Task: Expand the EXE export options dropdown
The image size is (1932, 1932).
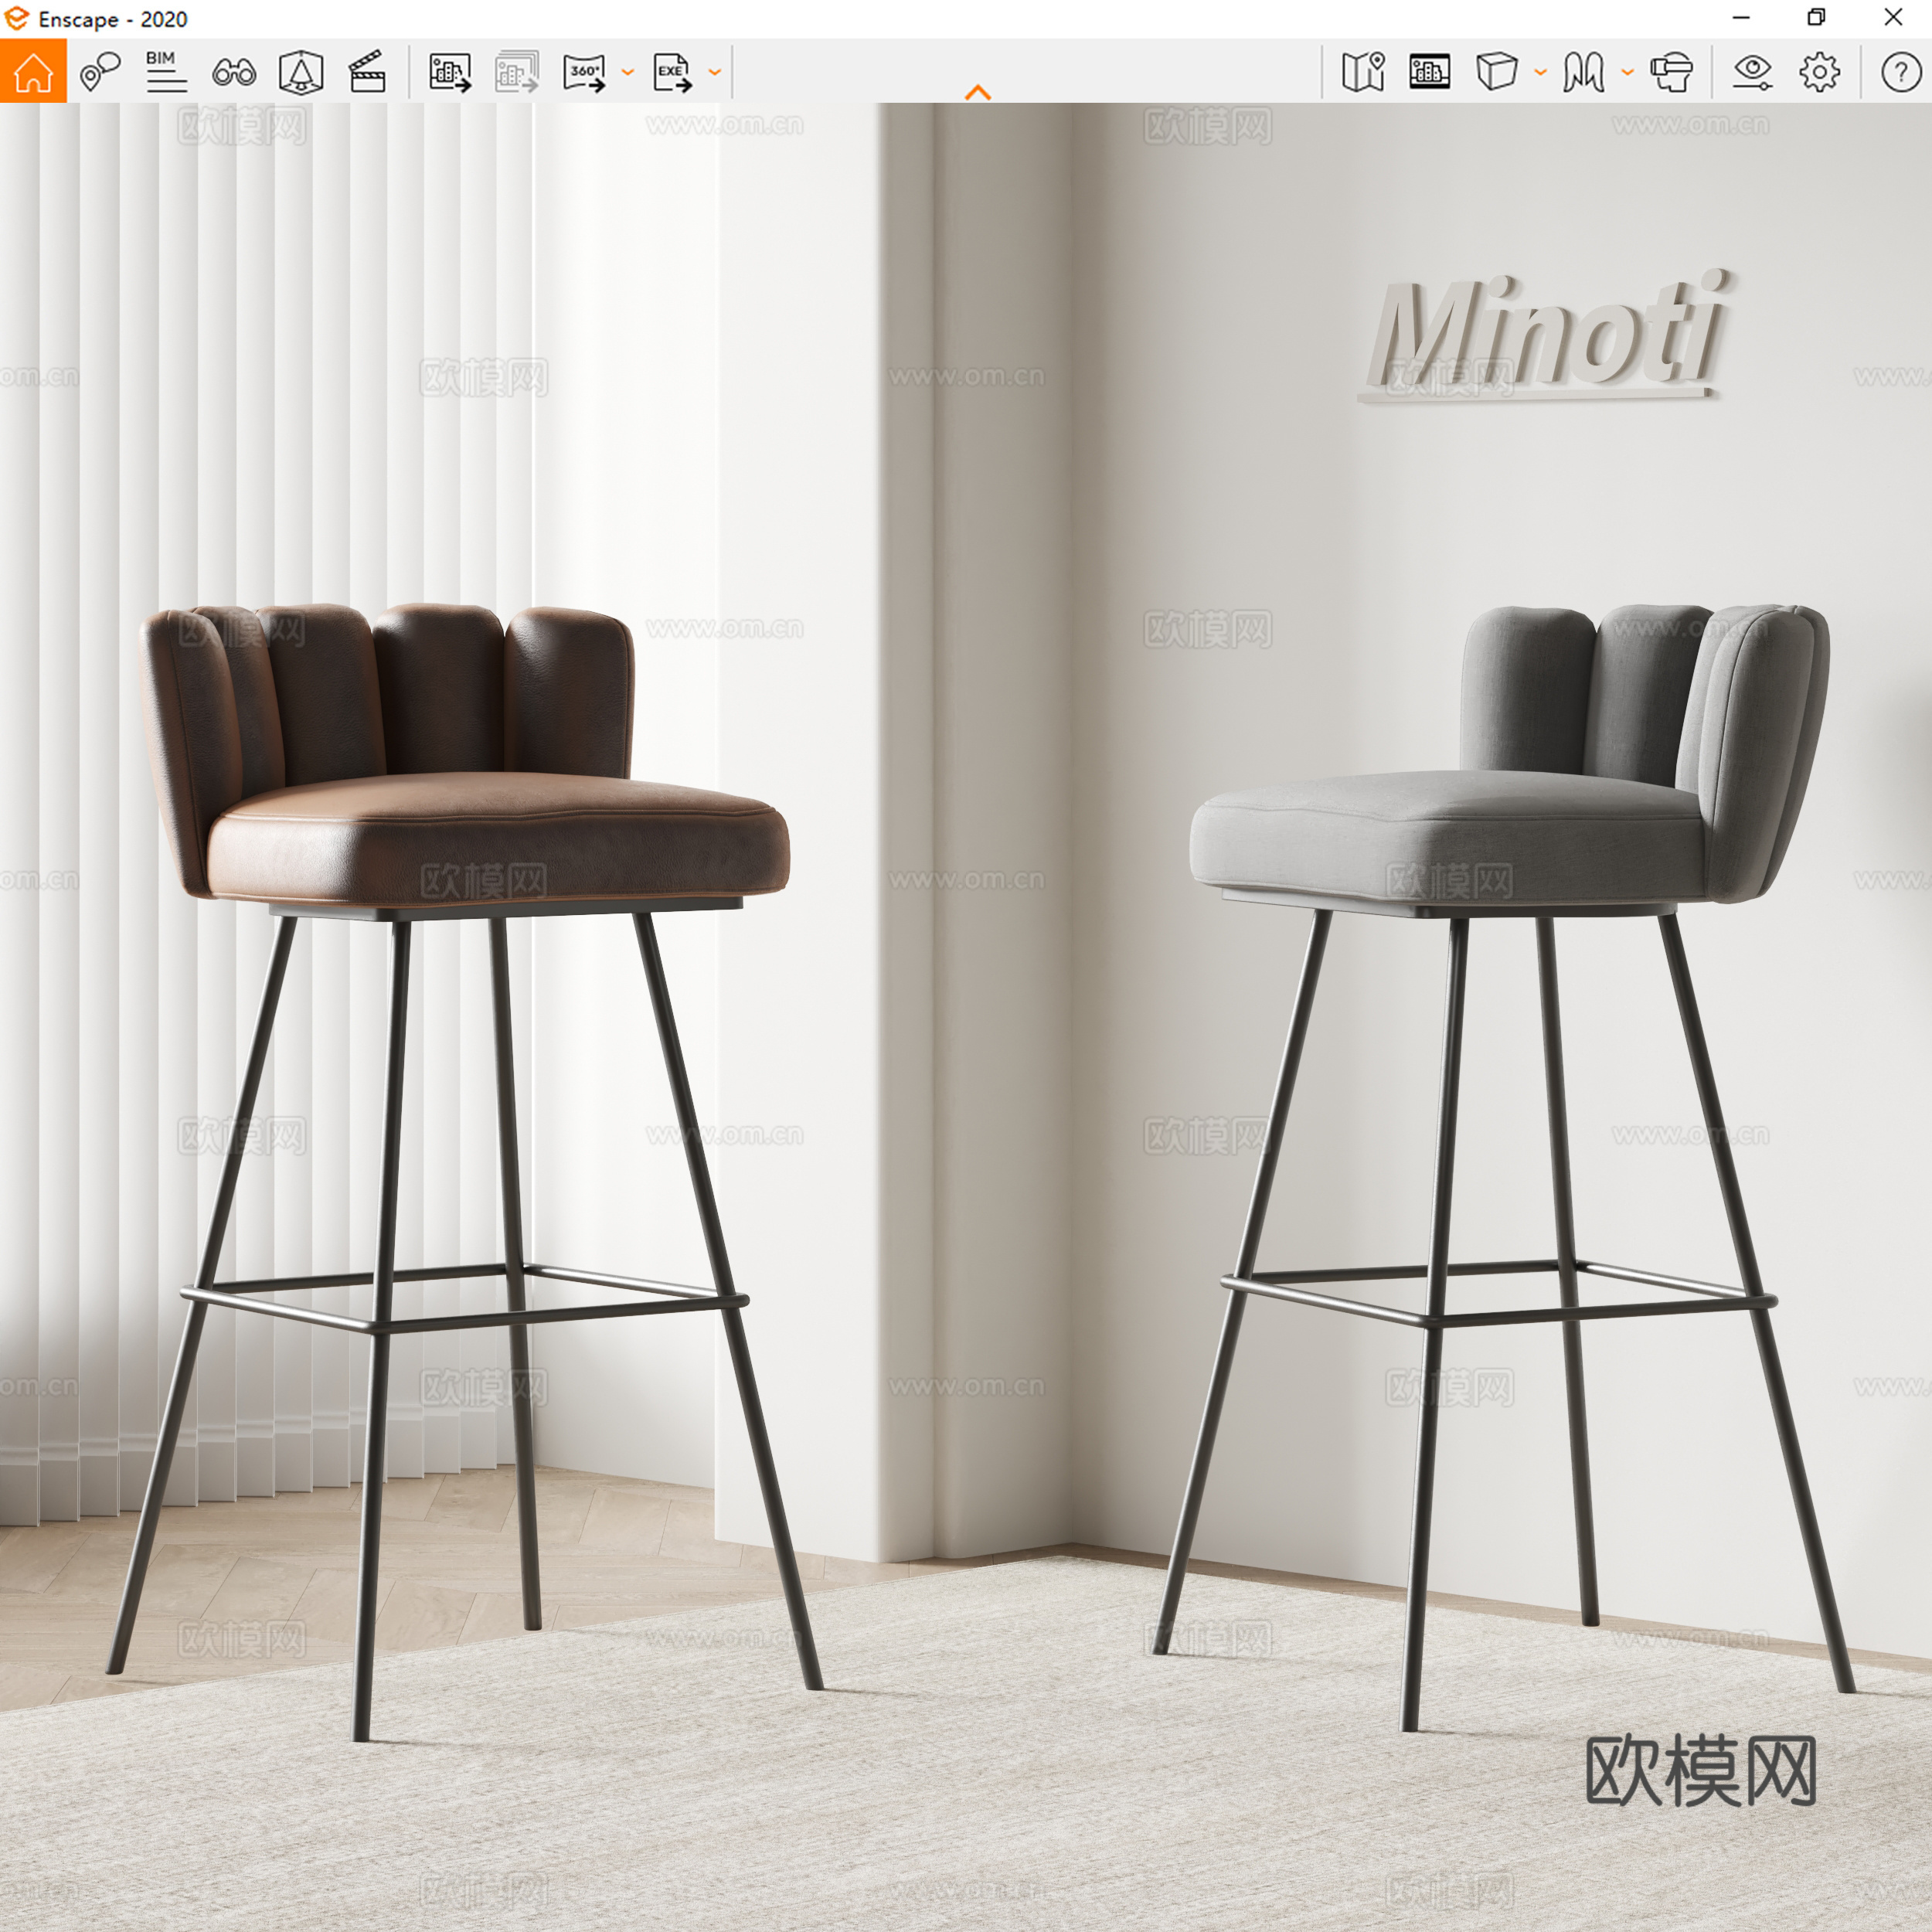Action: click(x=713, y=71)
